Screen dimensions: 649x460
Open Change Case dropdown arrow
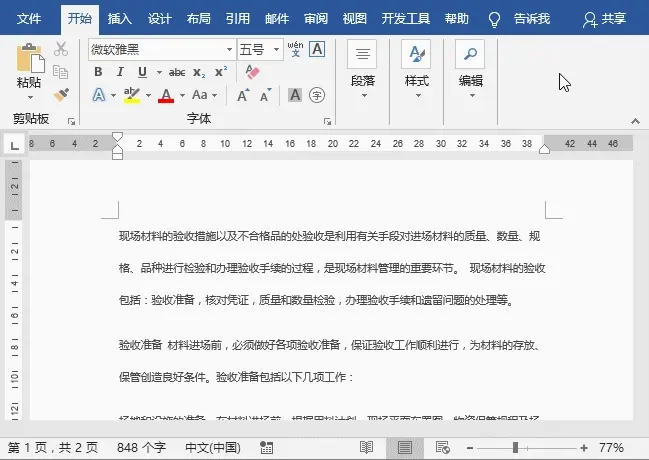pos(214,96)
